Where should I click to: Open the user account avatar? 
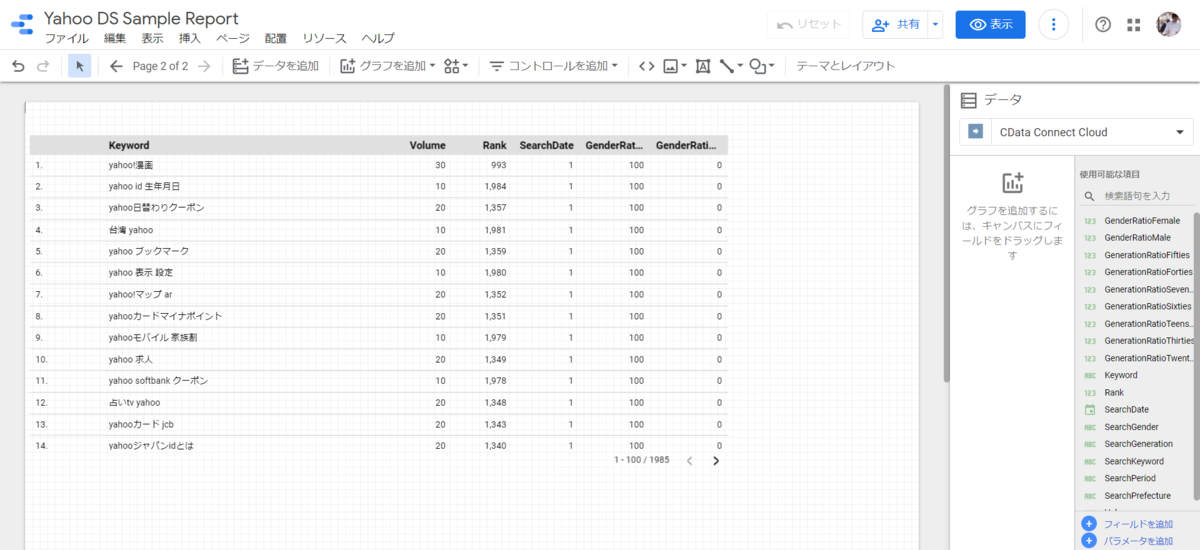pos(1169,25)
